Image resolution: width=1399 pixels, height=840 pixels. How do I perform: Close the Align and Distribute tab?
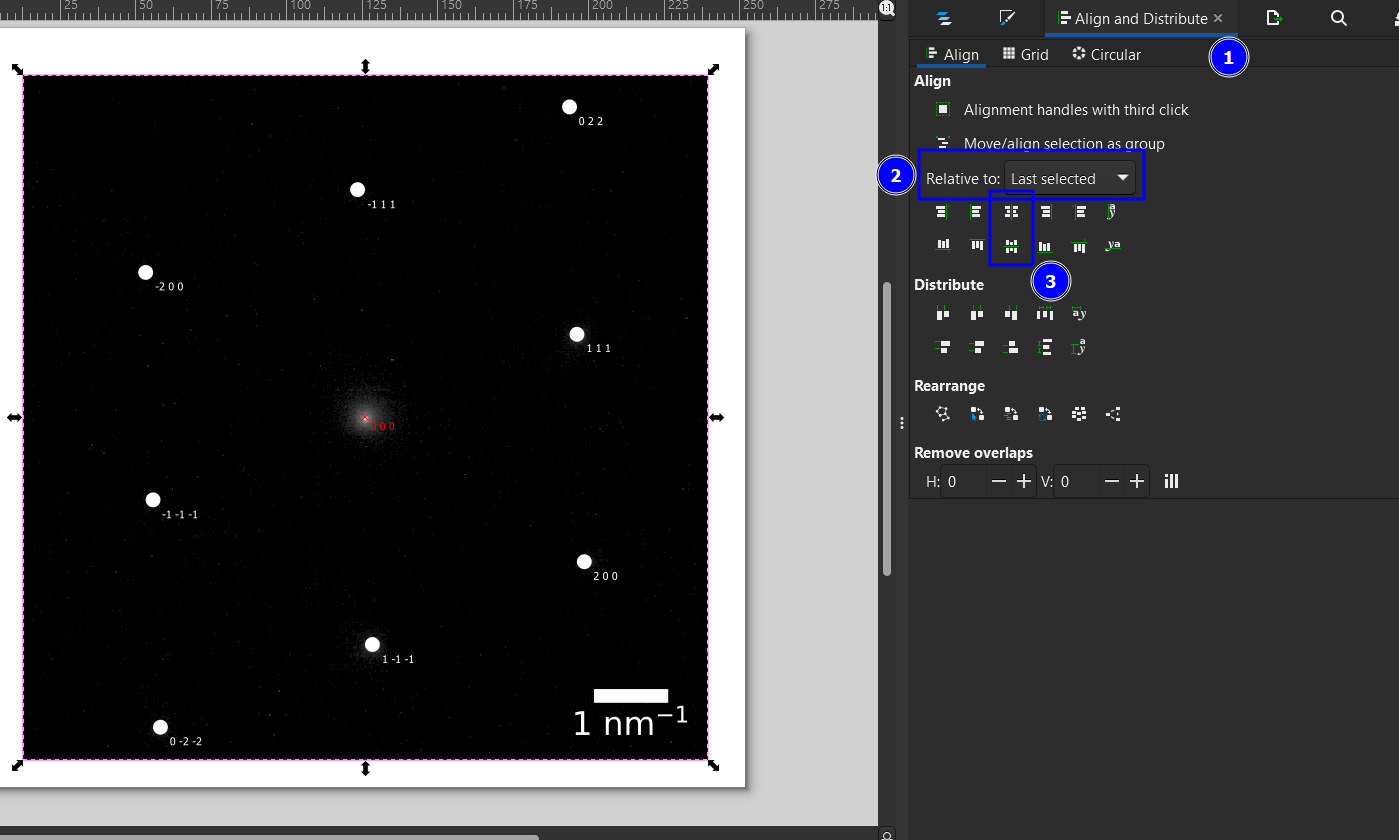[1218, 18]
